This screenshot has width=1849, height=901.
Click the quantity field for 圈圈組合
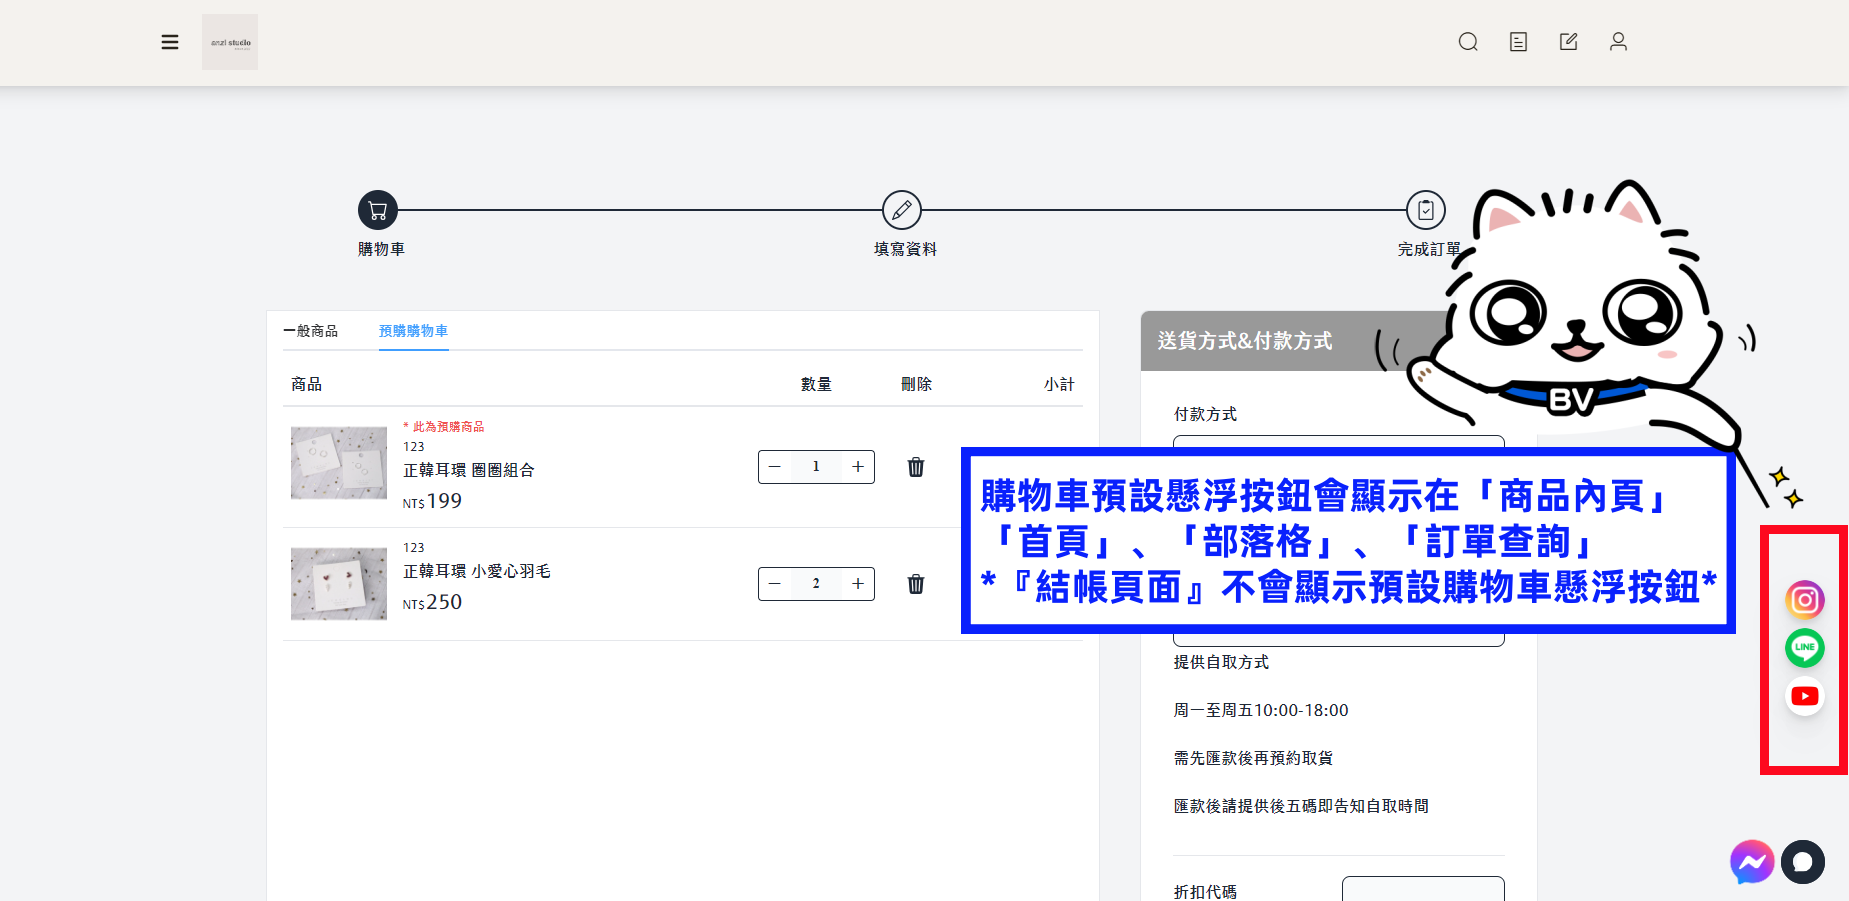click(816, 467)
